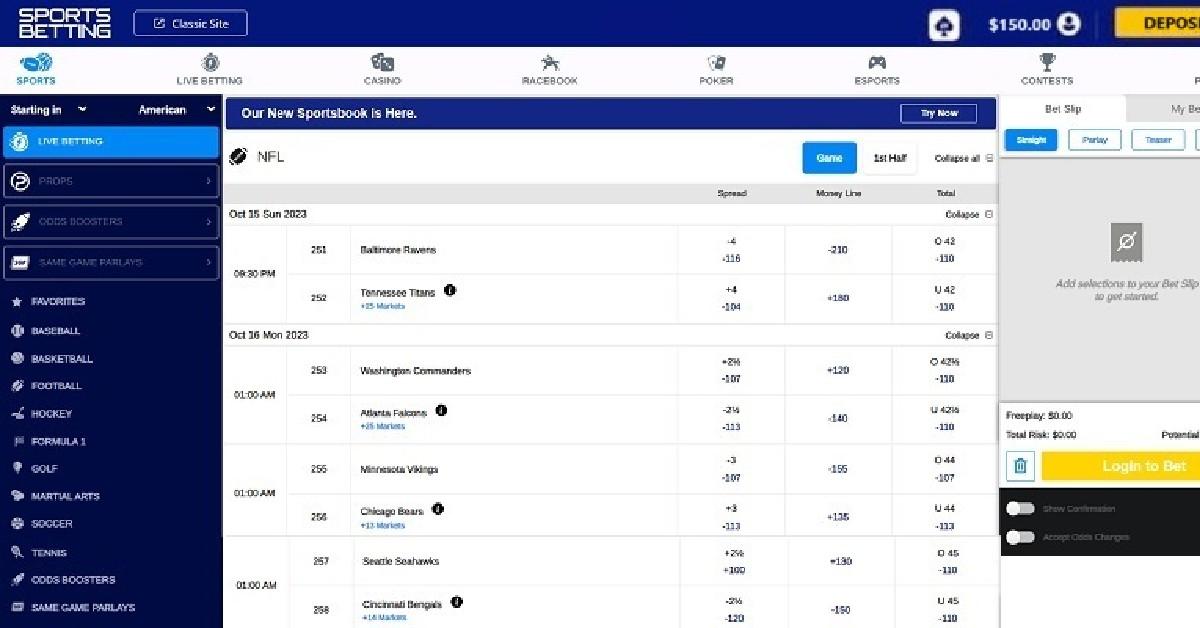Click the Try Now button for new sportsbook
1200x628 pixels.
click(x=938, y=113)
